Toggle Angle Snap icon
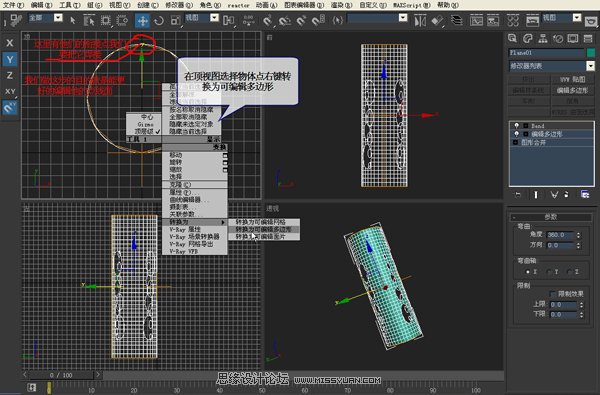 [285, 20]
